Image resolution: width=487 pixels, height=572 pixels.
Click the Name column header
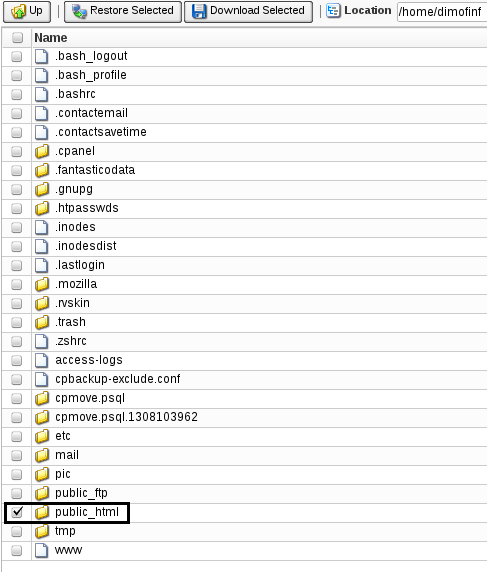point(51,38)
